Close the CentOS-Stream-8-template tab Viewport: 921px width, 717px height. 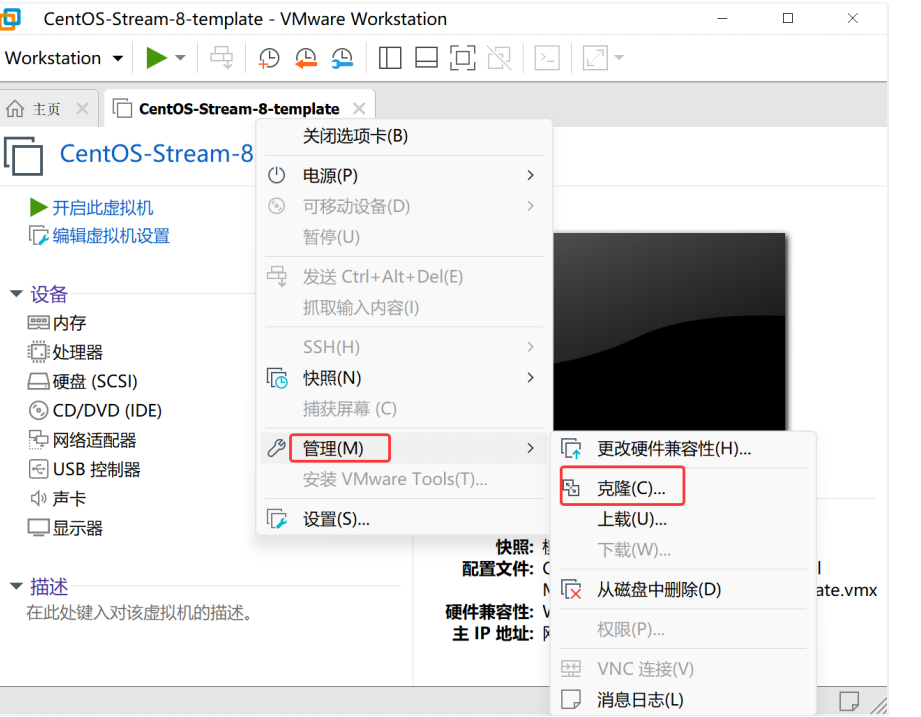point(359,109)
